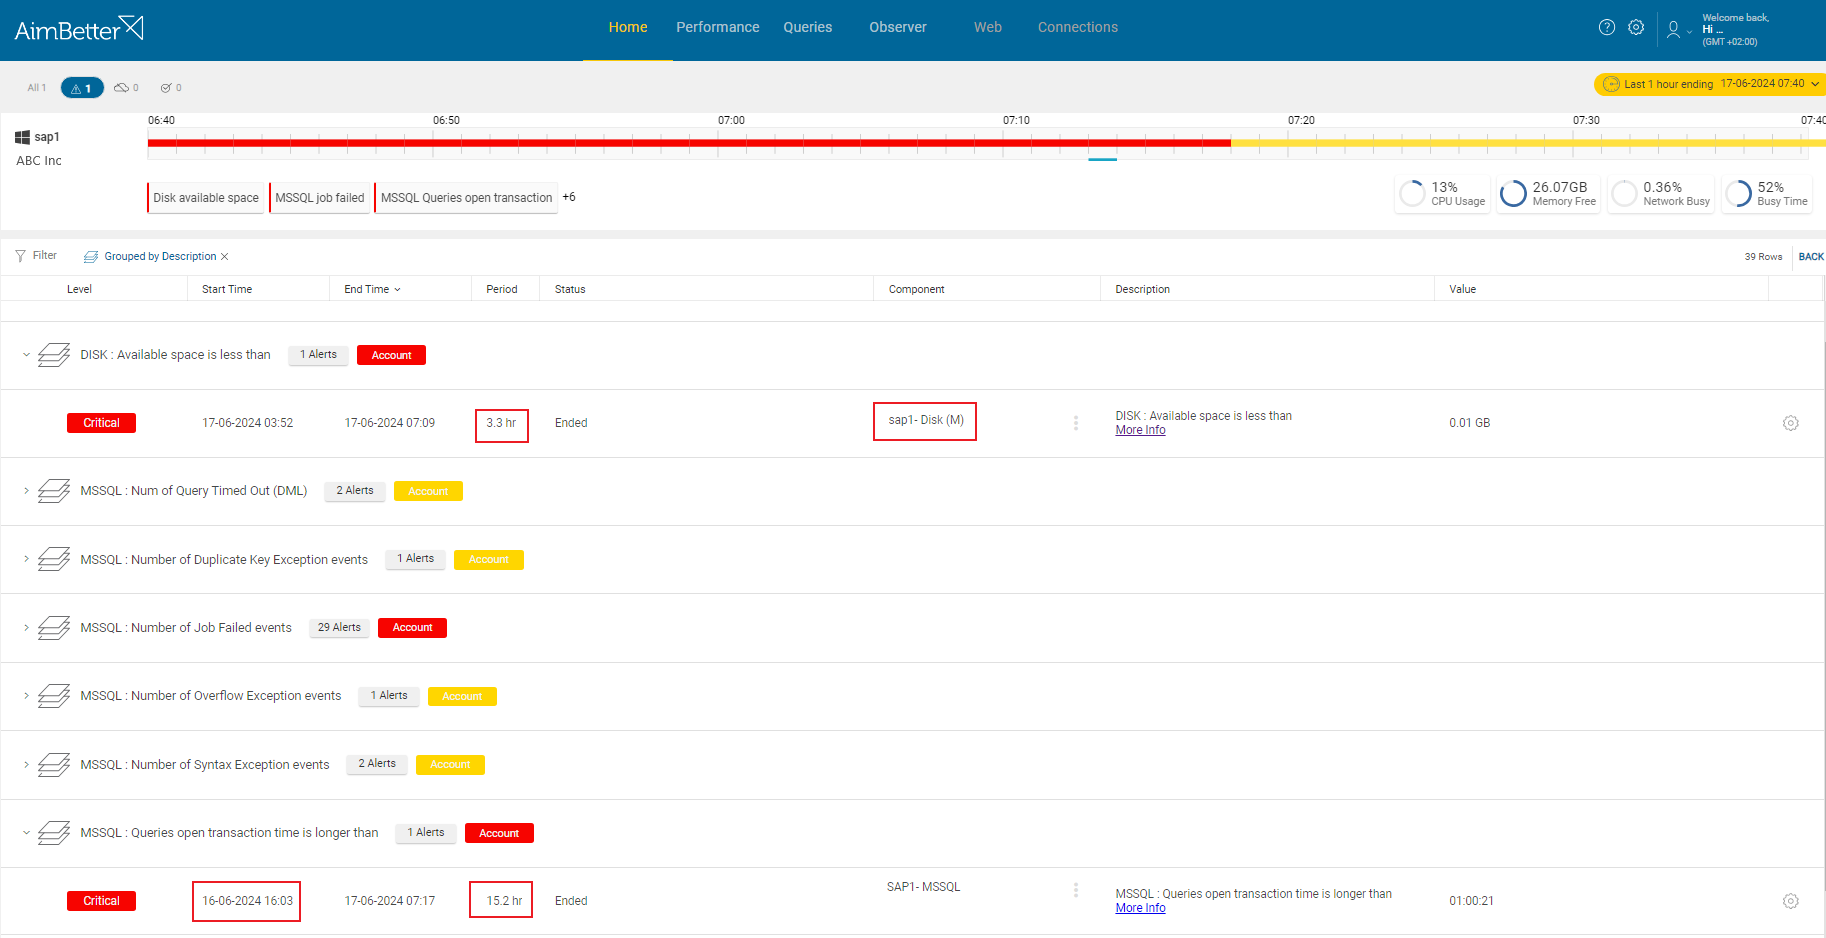Viewport: 1826px width, 938px height.
Task: Click the blue marker under the timeline
Action: point(1102,159)
